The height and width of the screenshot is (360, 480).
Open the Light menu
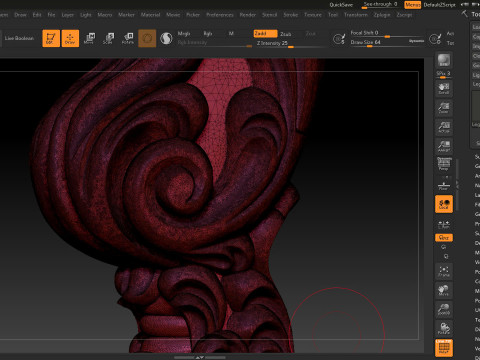(x=86, y=15)
